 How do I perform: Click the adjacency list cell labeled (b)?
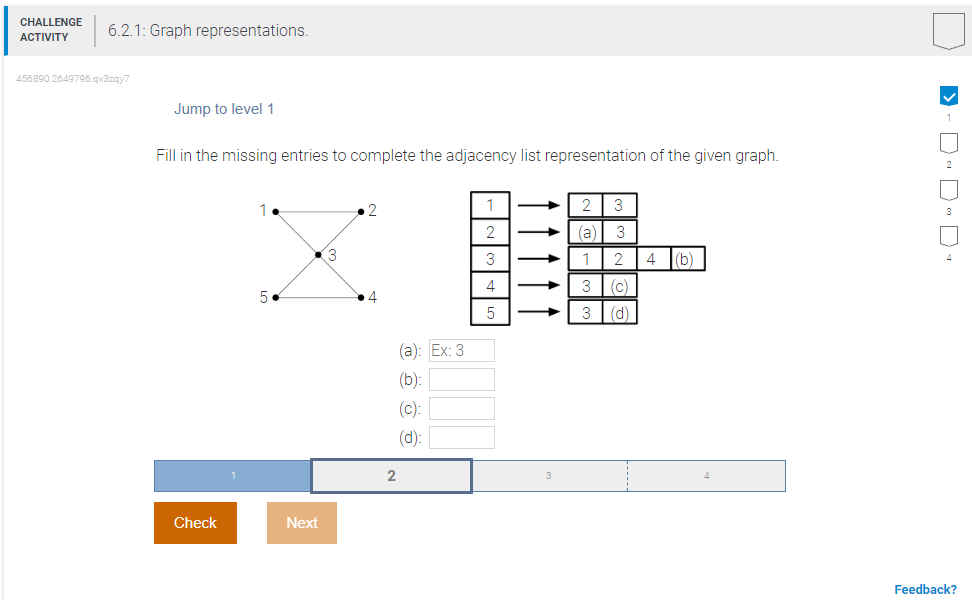tap(686, 258)
